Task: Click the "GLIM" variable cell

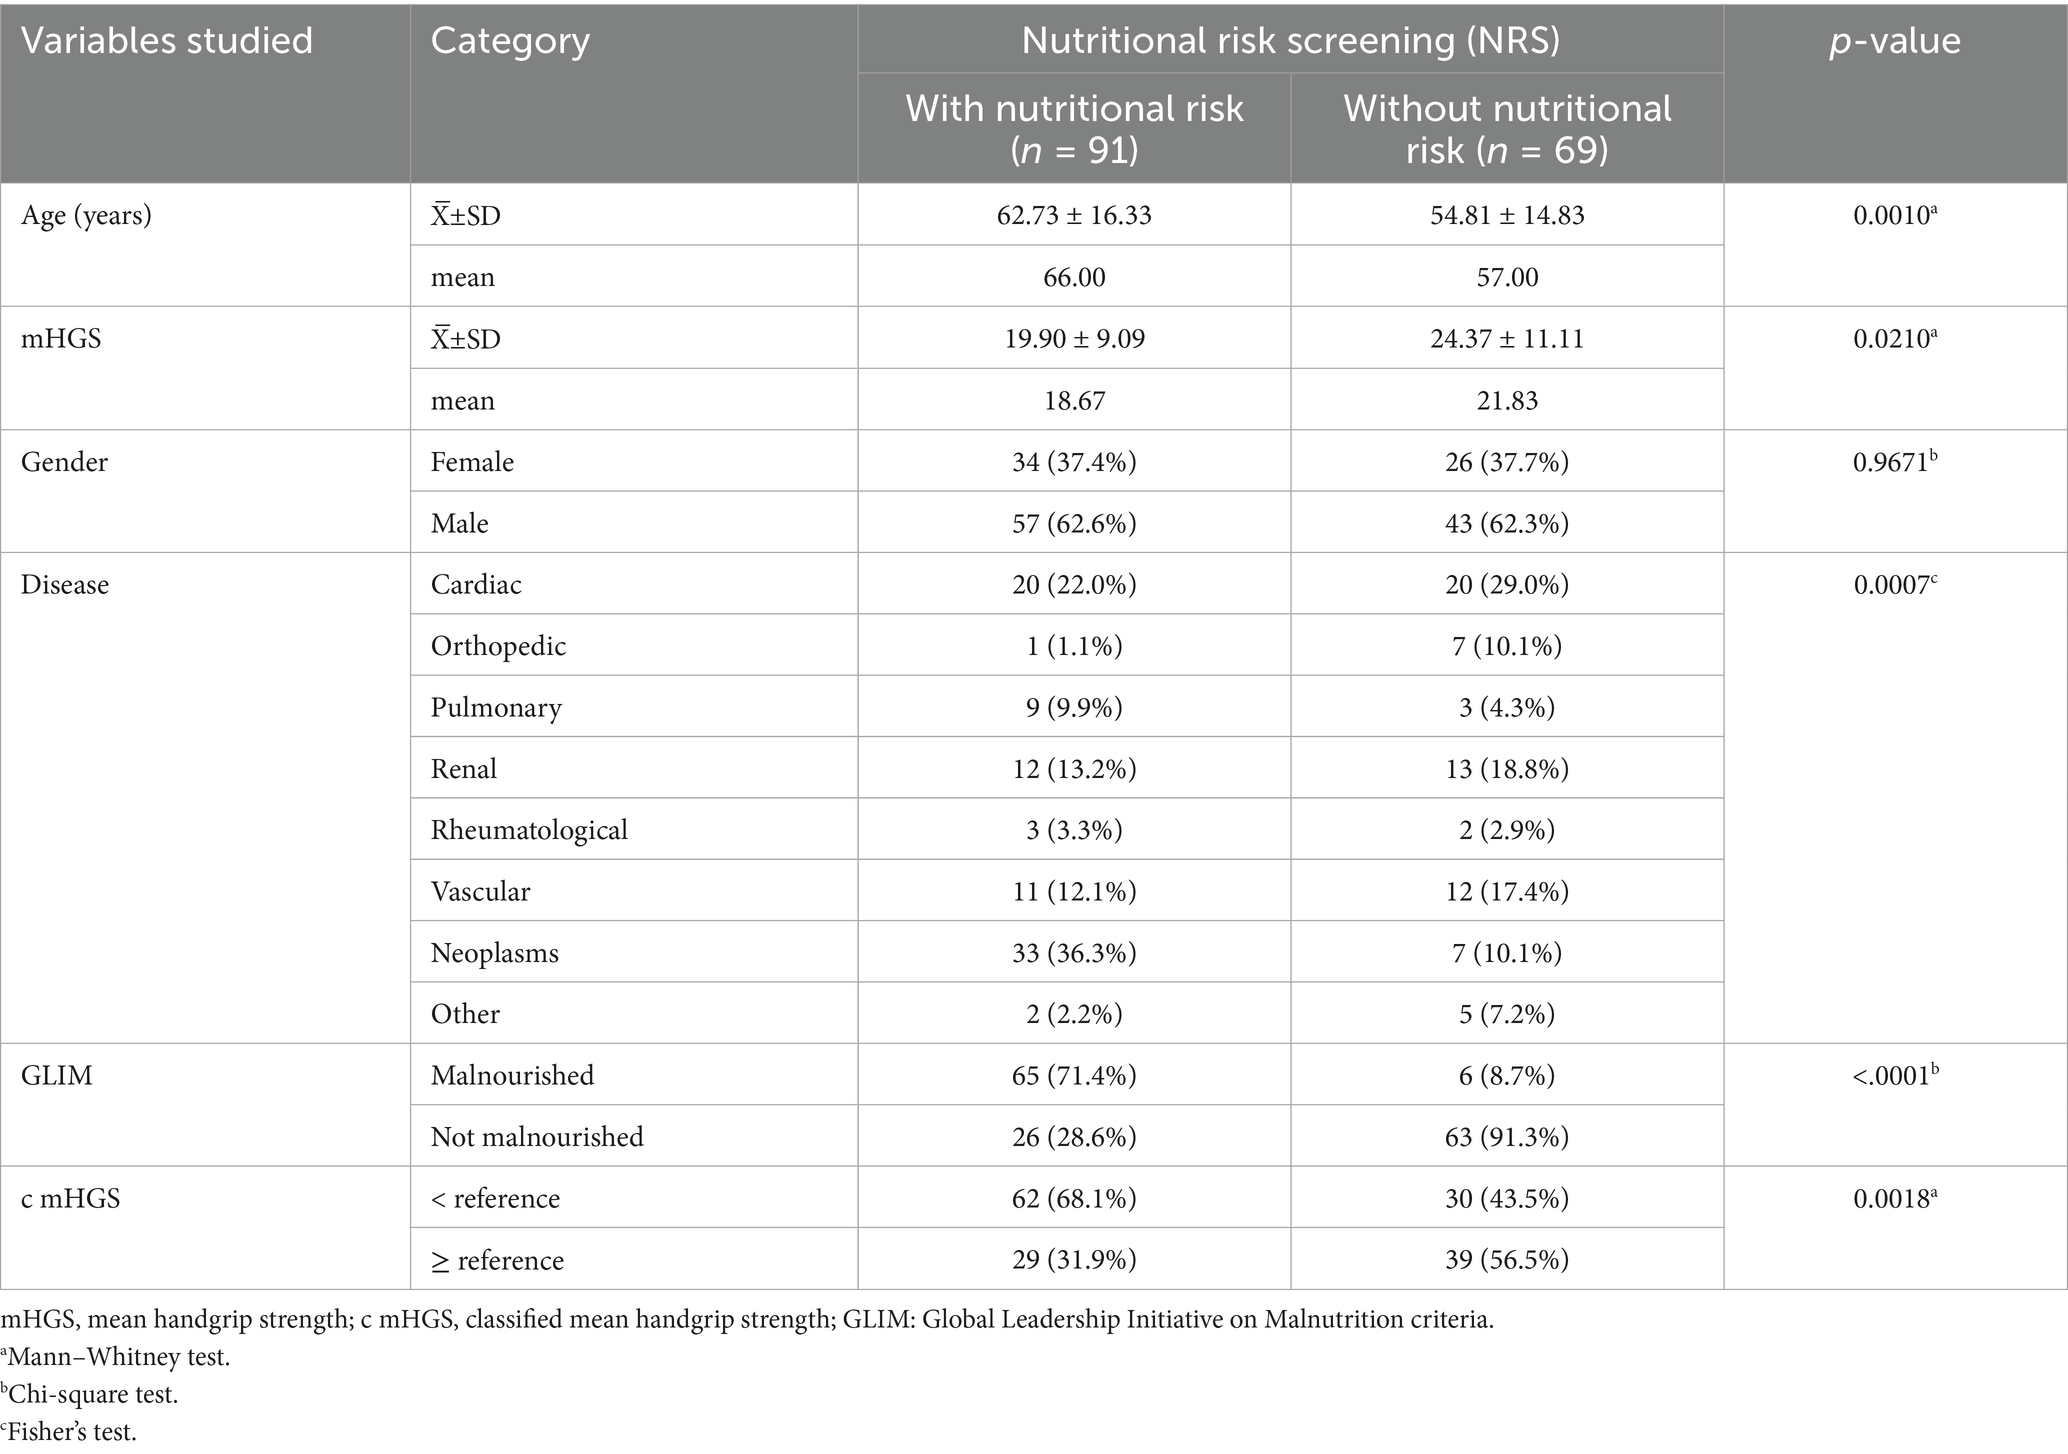Action: point(57,1076)
